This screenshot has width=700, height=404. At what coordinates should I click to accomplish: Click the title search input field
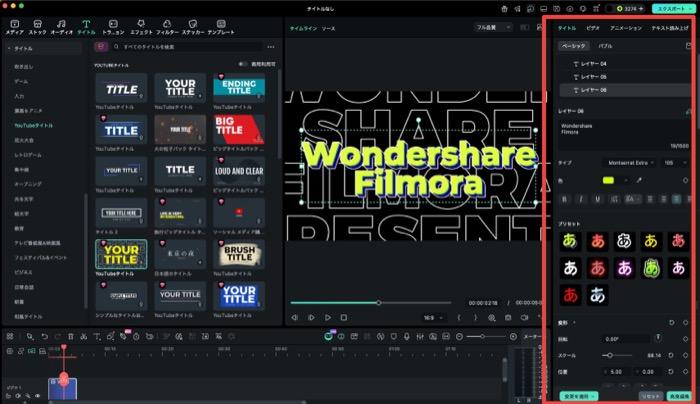(188, 46)
